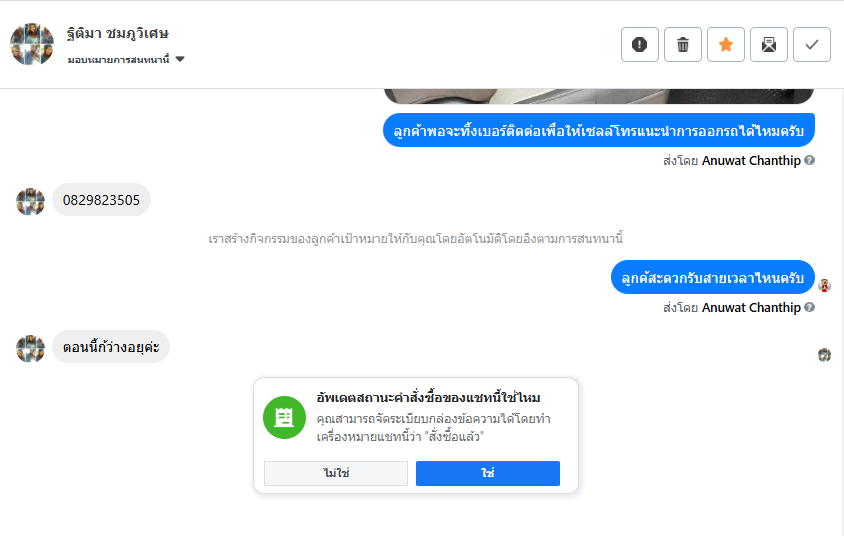
Task: Mark conversation as unread with envelope icon
Action: [x=769, y=44]
